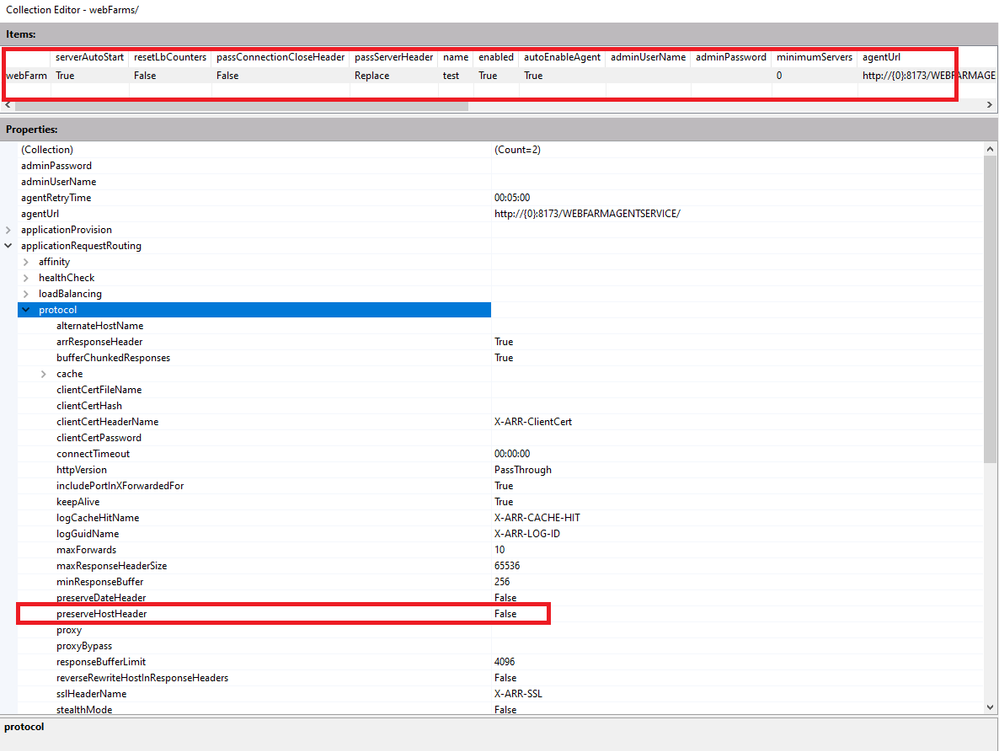Image resolution: width=999 pixels, height=751 pixels.
Task: Click the sslHeaderName X-ARR-SSL value
Action: point(518,693)
